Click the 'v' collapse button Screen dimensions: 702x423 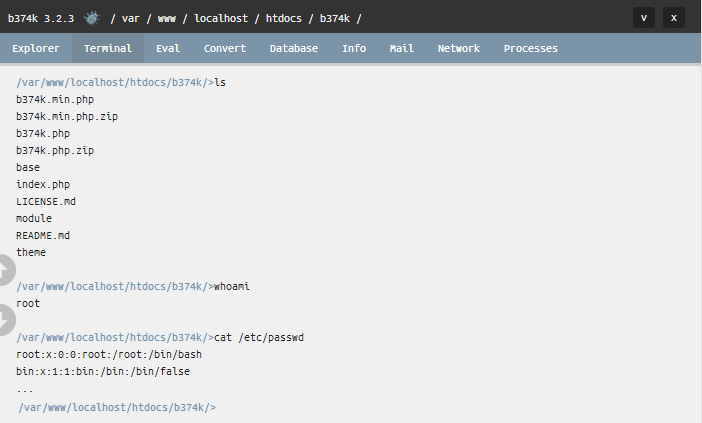644,18
